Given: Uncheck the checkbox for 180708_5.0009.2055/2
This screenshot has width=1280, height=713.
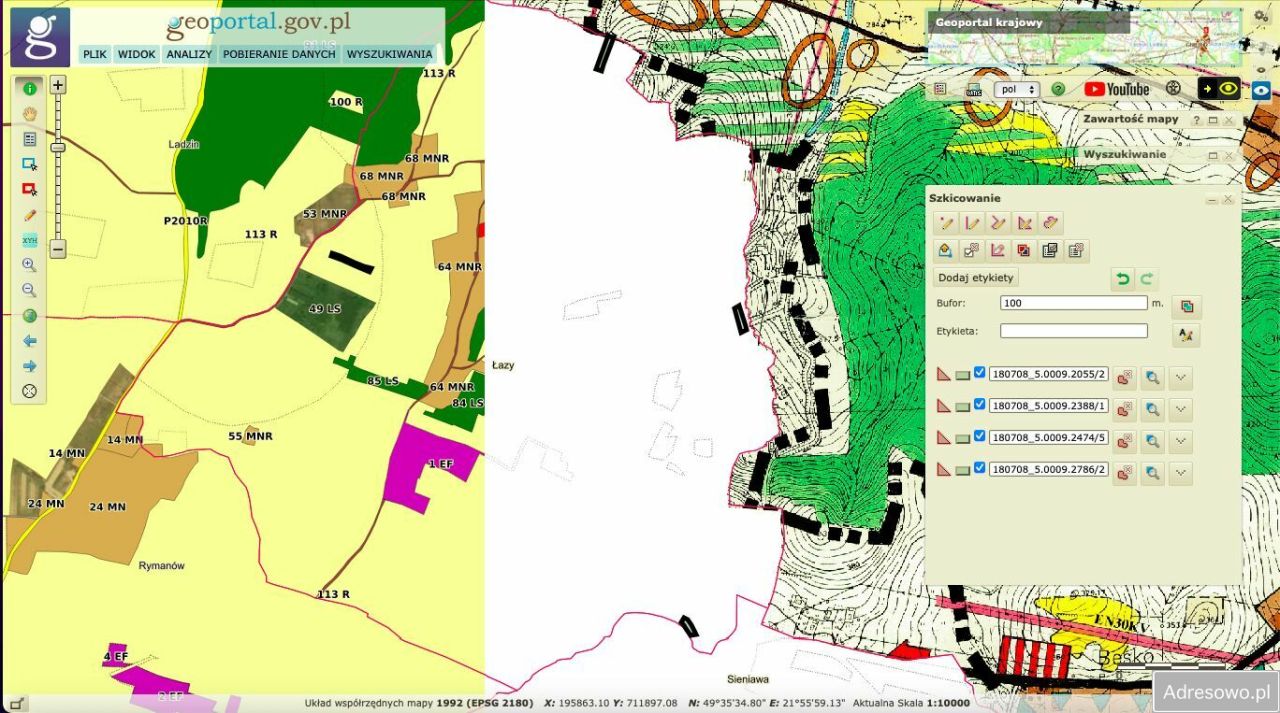Looking at the screenshot, I should [x=980, y=373].
